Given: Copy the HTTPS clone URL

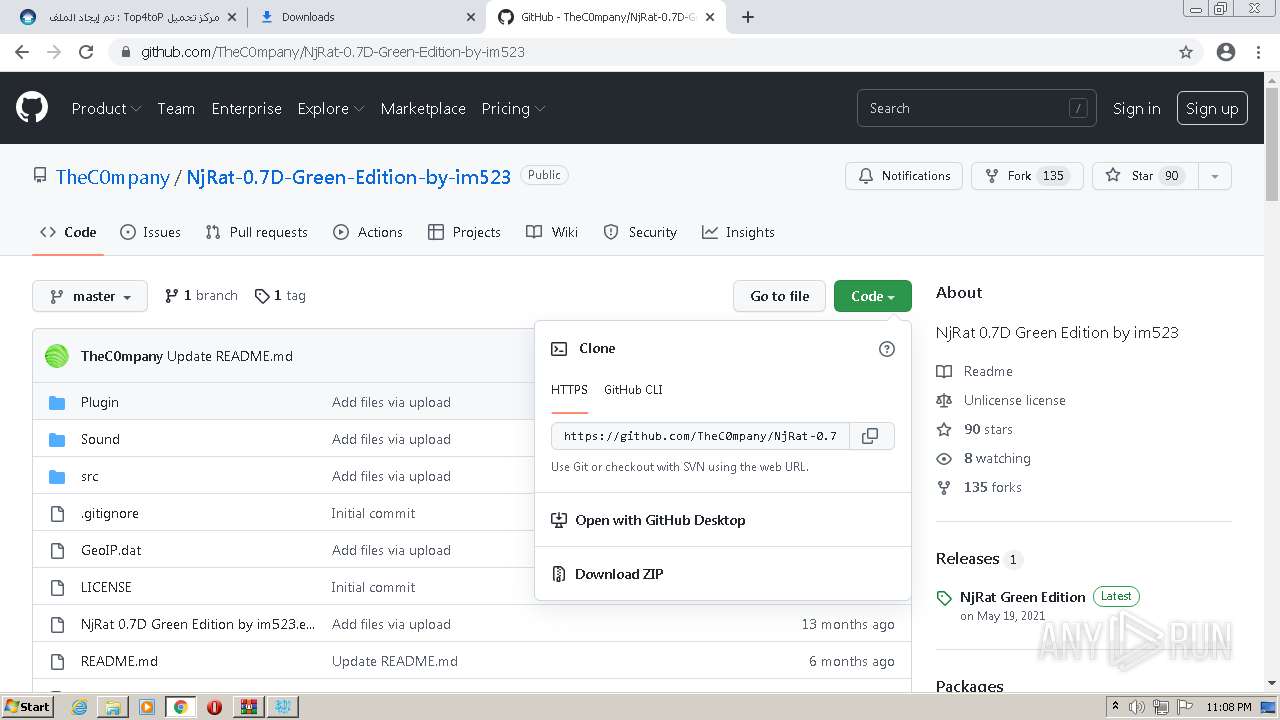Looking at the screenshot, I should point(871,436).
